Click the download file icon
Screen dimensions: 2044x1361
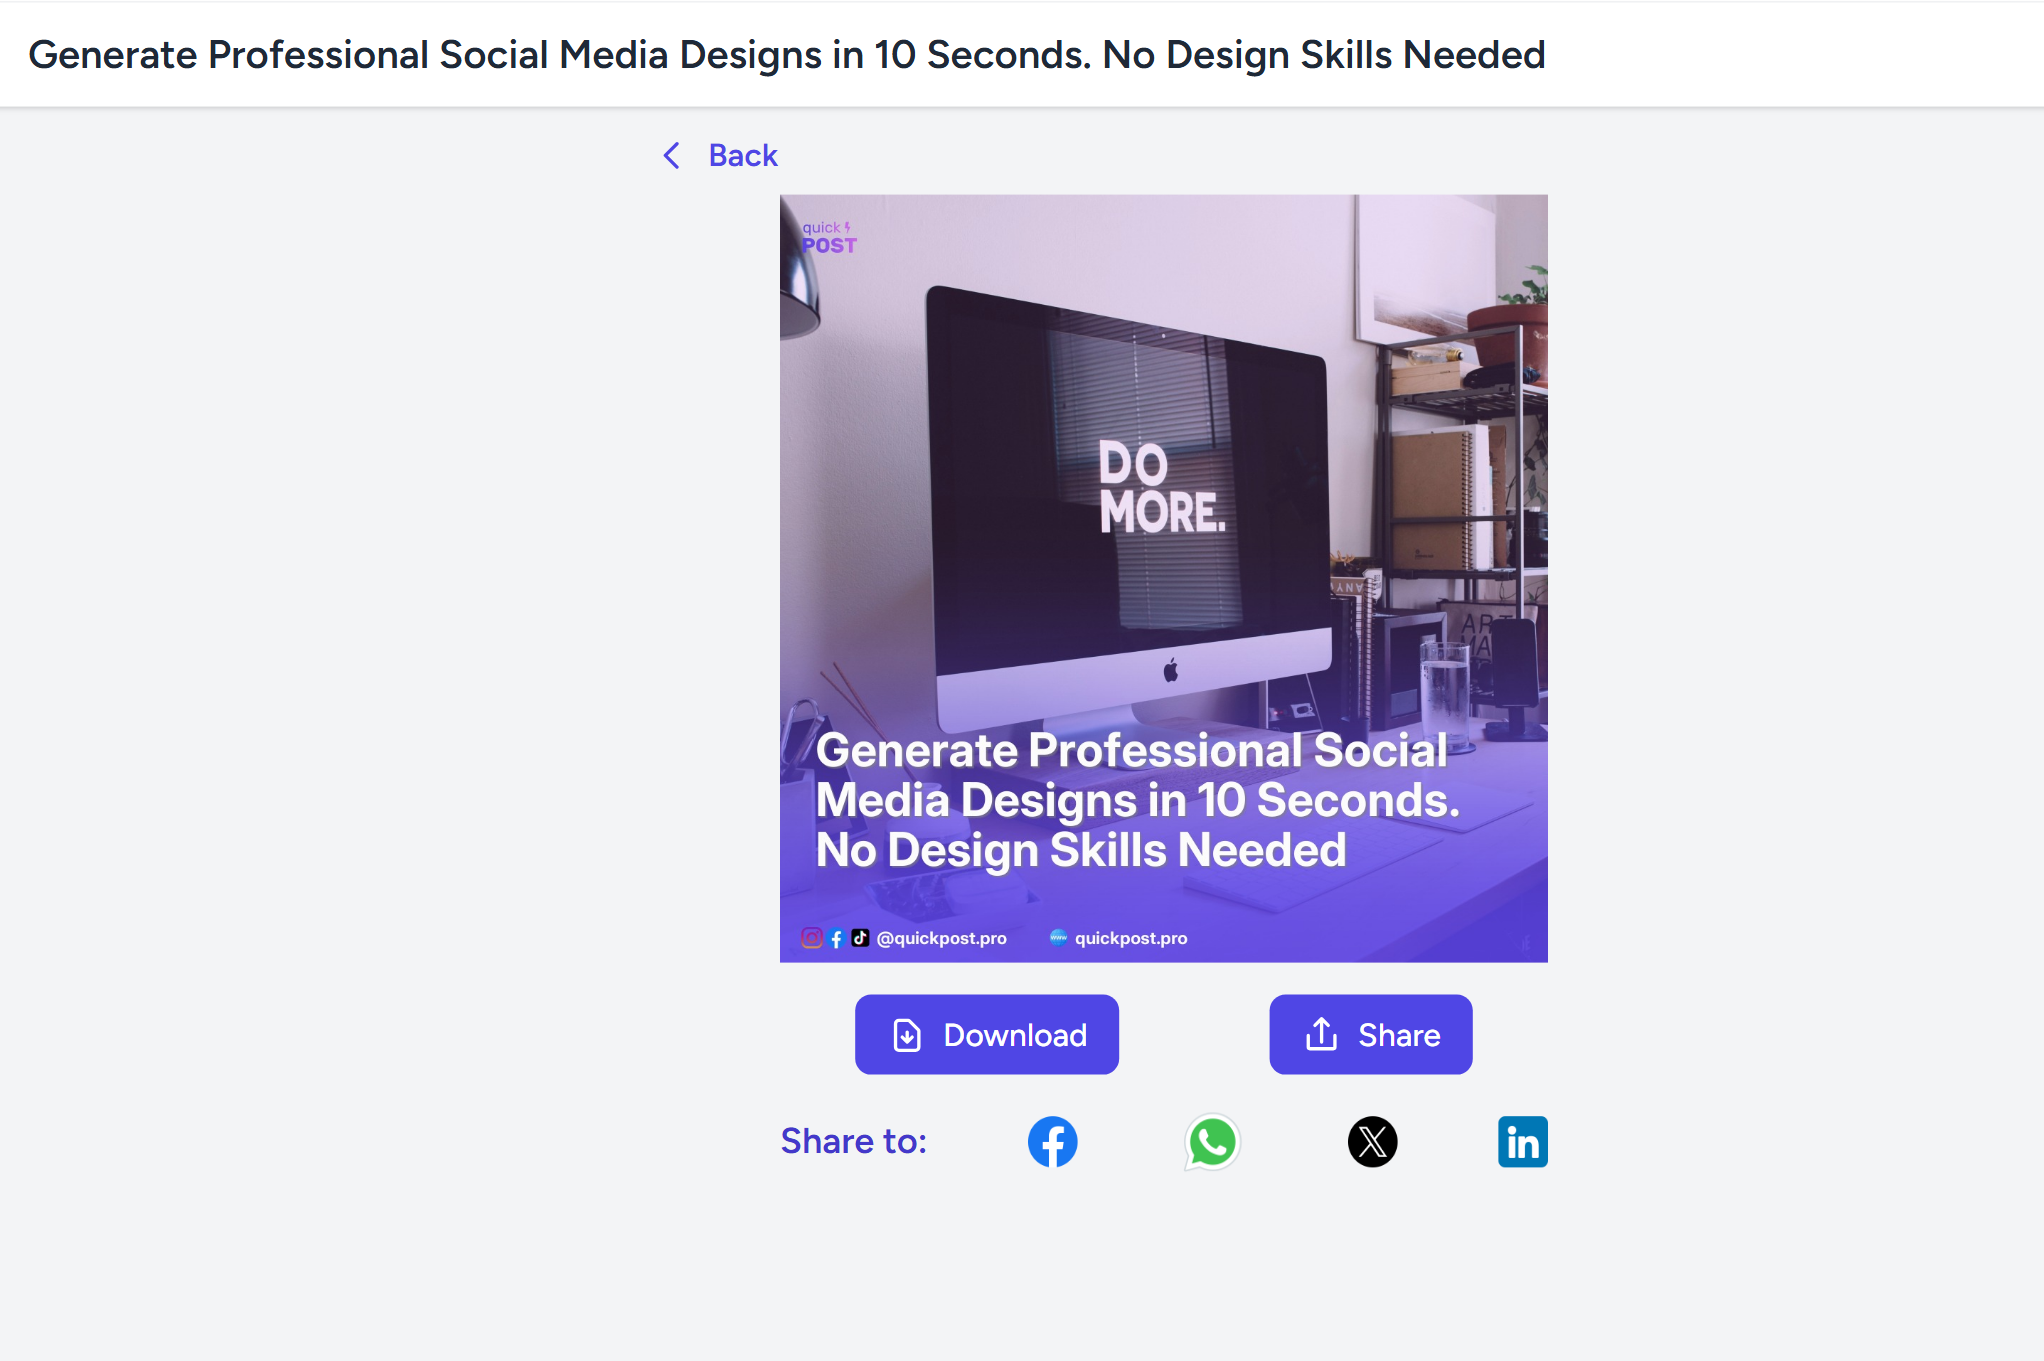(907, 1035)
